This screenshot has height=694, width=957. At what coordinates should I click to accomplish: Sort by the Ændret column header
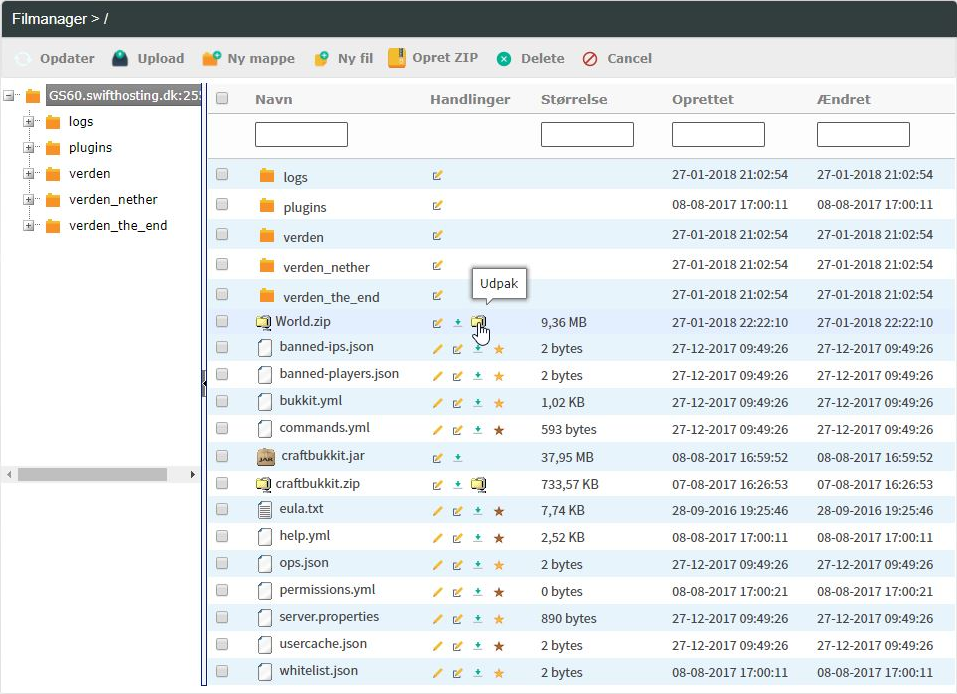843,99
